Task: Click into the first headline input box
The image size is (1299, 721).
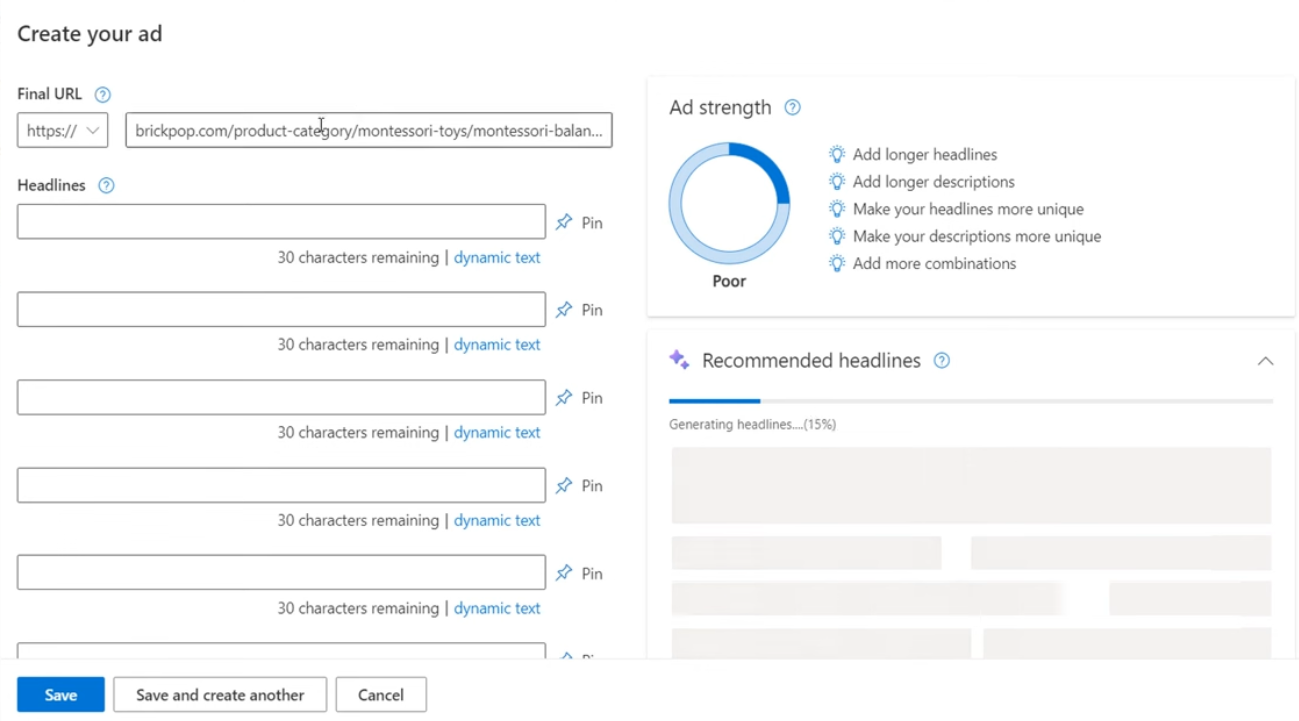Action: (281, 222)
